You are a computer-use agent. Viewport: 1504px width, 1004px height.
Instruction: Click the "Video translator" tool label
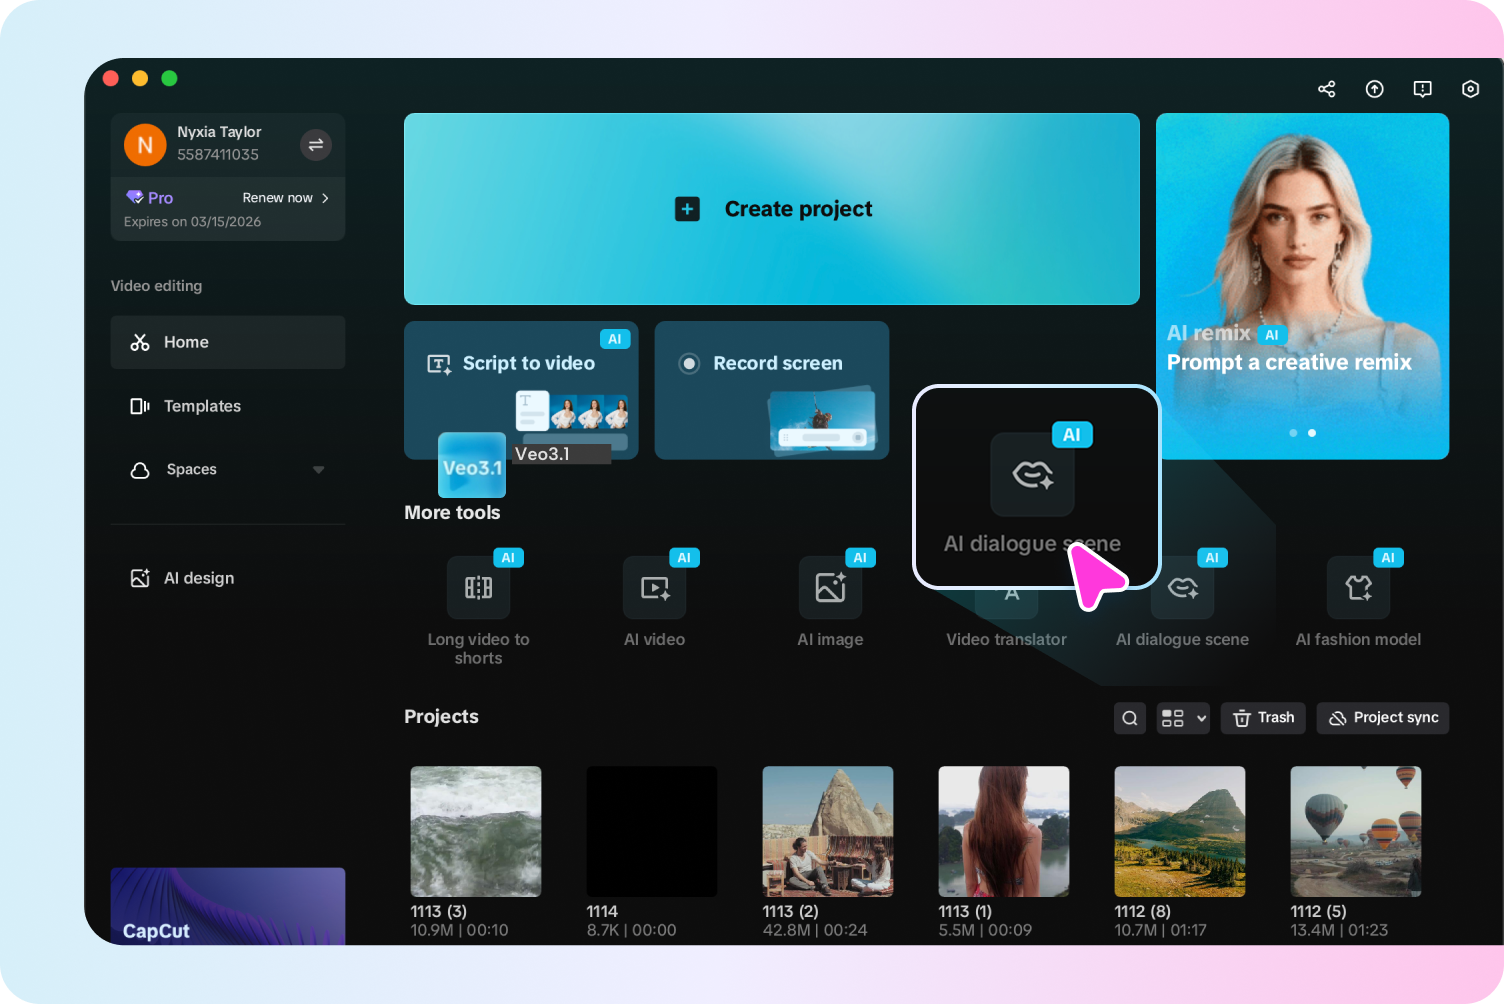coord(1006,640)
